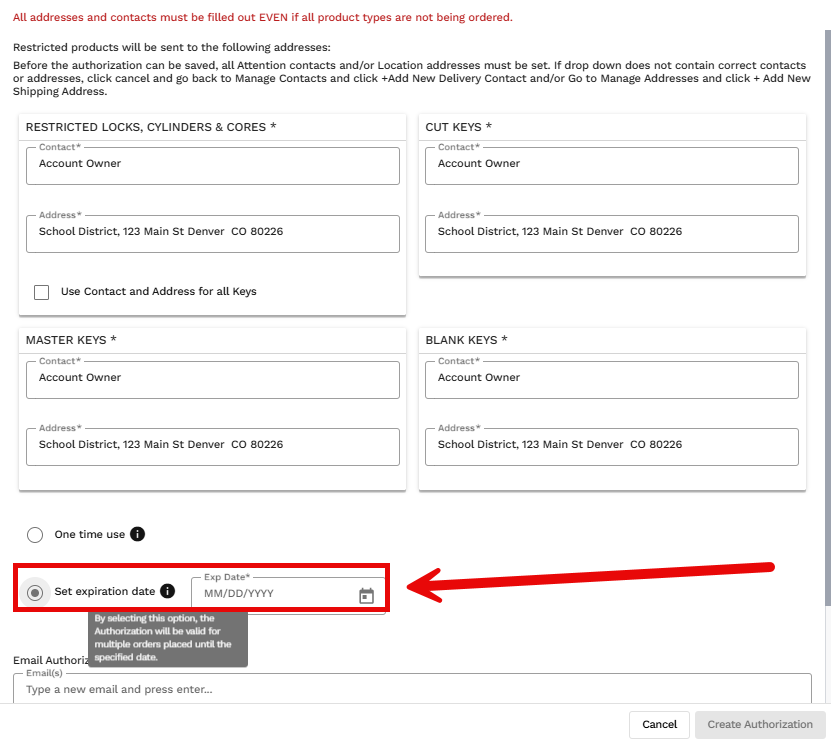Image resolution: width=831 pixels, height=746 pixels.
Task: Click the Set expiration date label text
Action: click(x=104, y=591)
